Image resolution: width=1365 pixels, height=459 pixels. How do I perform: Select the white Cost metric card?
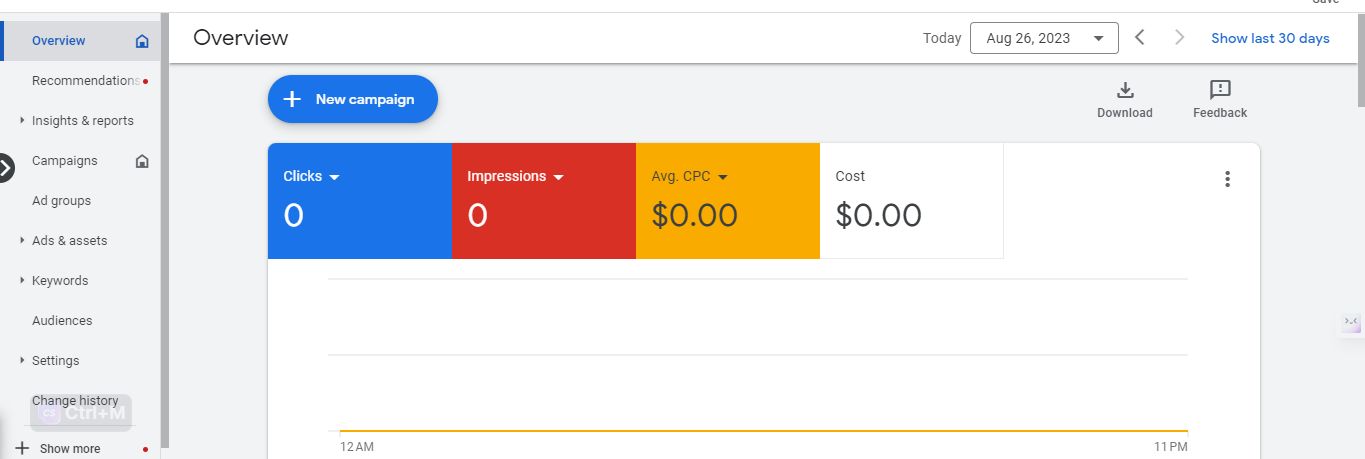click(911, 201)
